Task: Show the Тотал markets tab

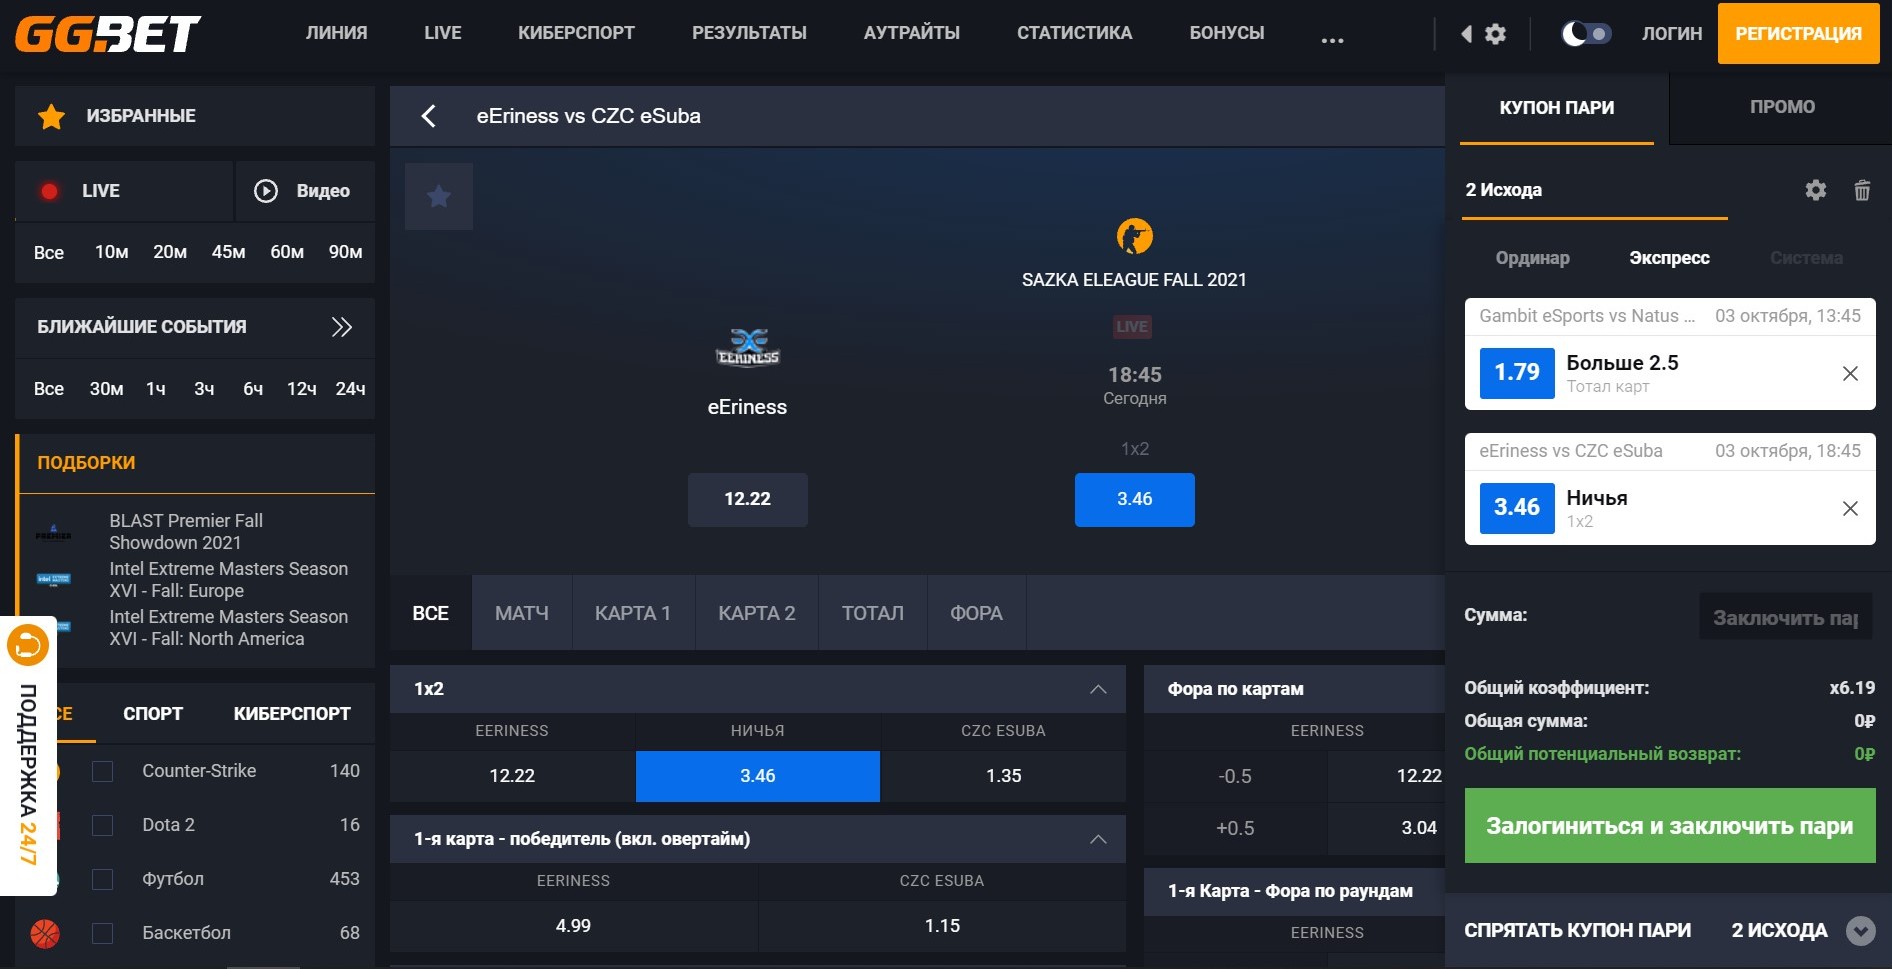Action: pos(873,613)
